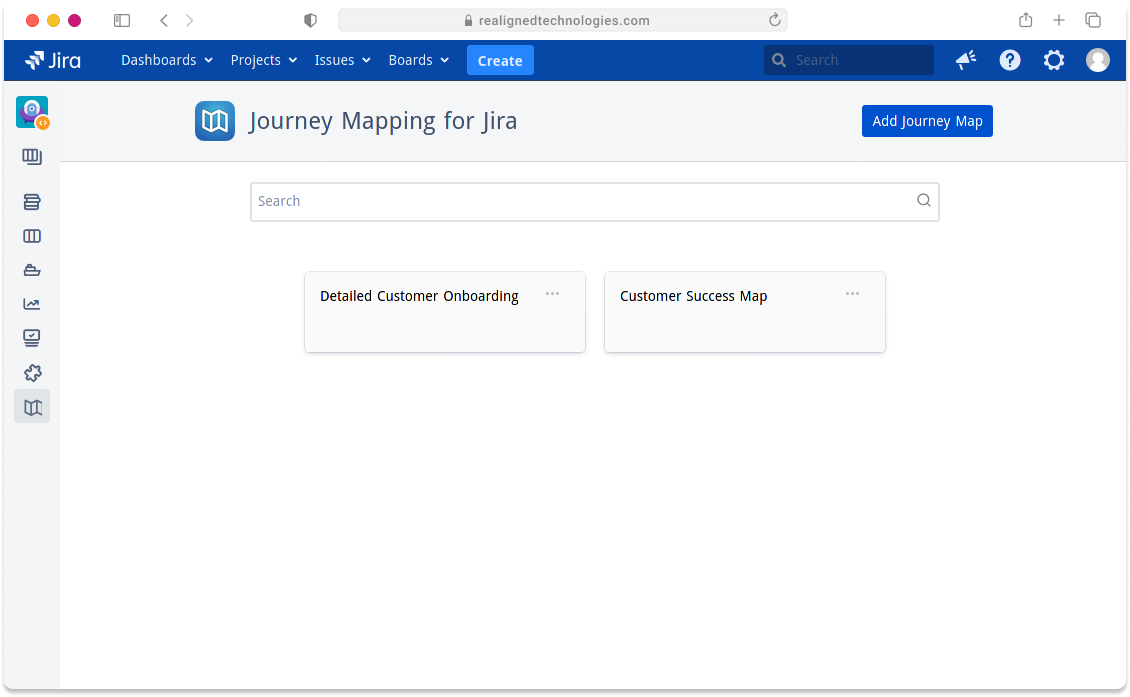This screenshot has width=1130, height=697.
Task: Go forward with the browser forward arrow
Action: (190, 21)
